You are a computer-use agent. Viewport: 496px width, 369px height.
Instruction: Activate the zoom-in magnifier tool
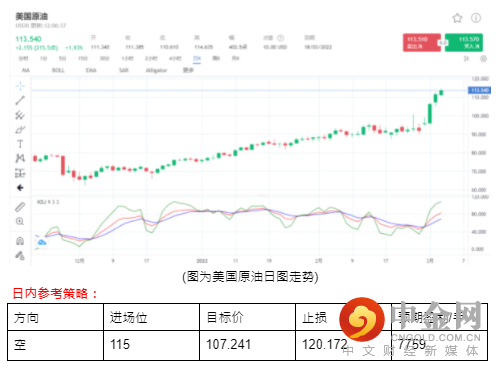tap(20, 221)
